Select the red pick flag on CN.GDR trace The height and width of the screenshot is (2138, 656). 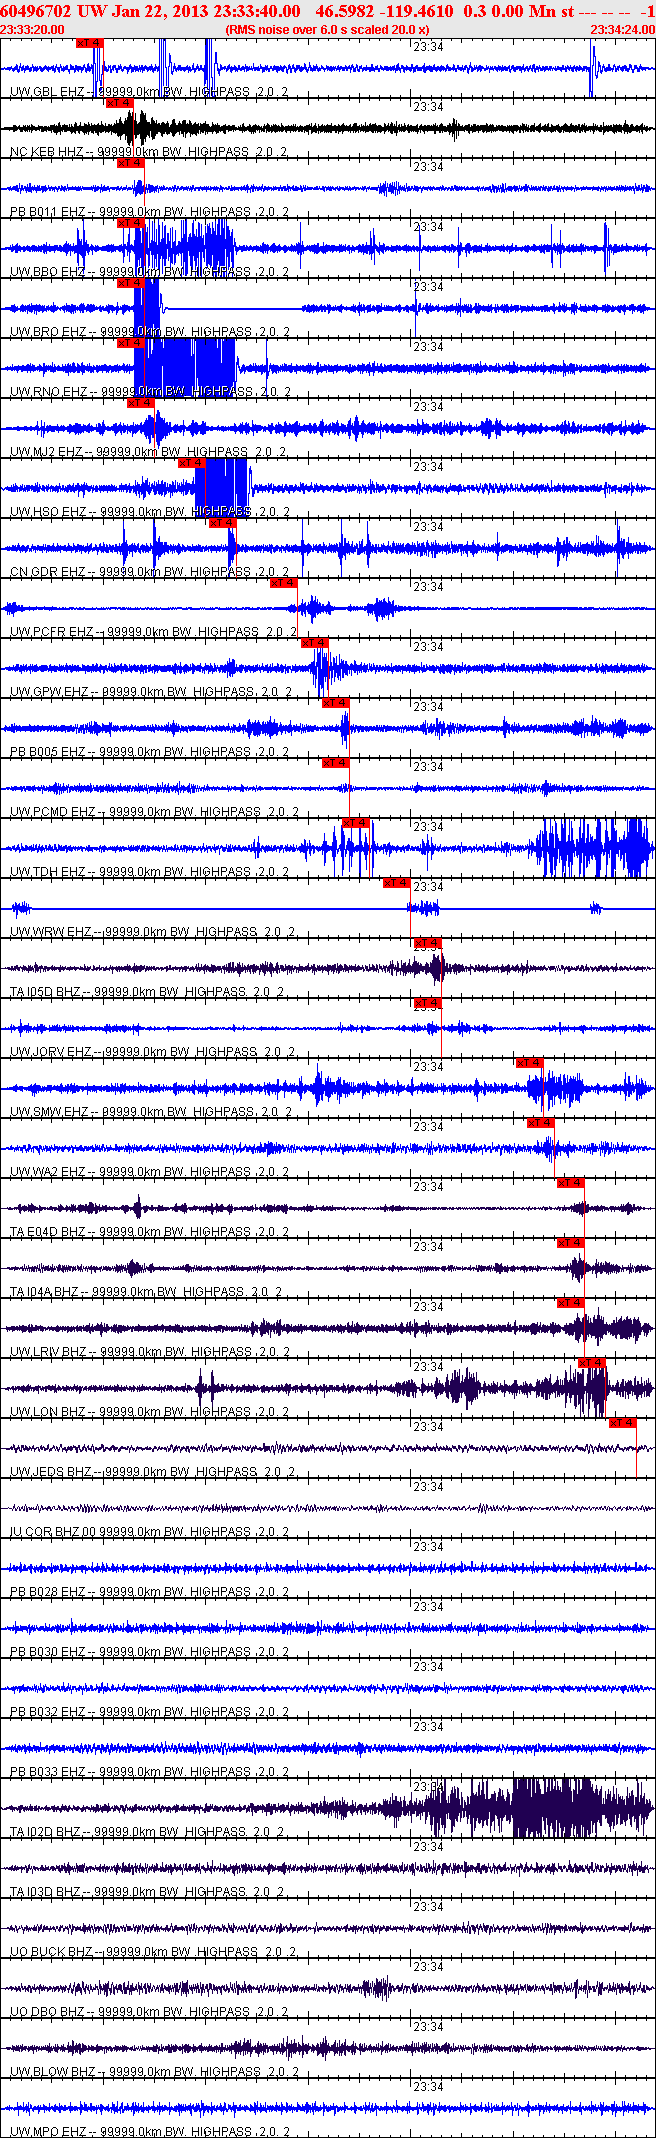tap(222, 523)
